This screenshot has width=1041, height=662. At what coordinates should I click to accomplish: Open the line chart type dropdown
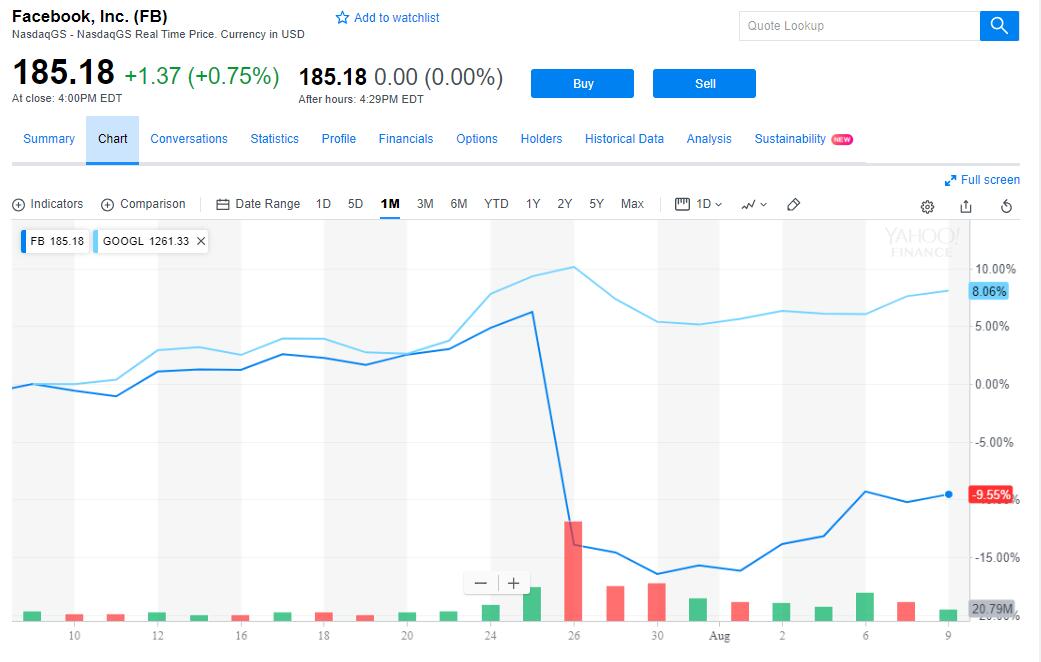(754, 205)
